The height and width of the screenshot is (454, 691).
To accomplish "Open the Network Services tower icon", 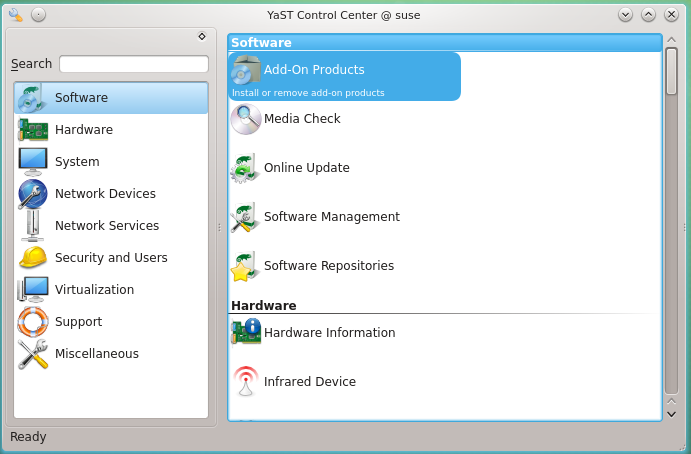I will tap(33, 226).
